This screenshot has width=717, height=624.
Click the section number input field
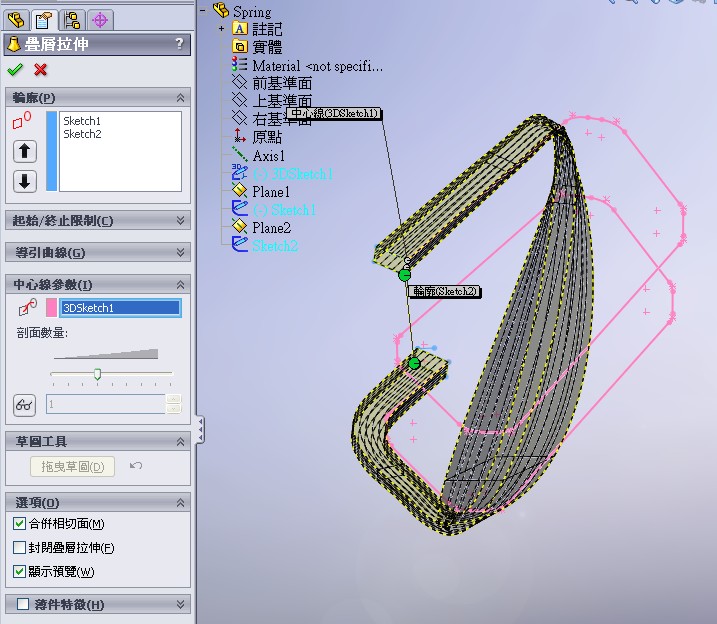pyautogui.click(x=106, y=404)
